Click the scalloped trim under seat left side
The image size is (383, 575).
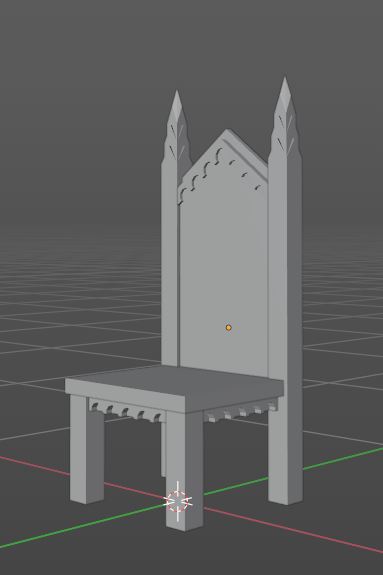coord(125,411)
